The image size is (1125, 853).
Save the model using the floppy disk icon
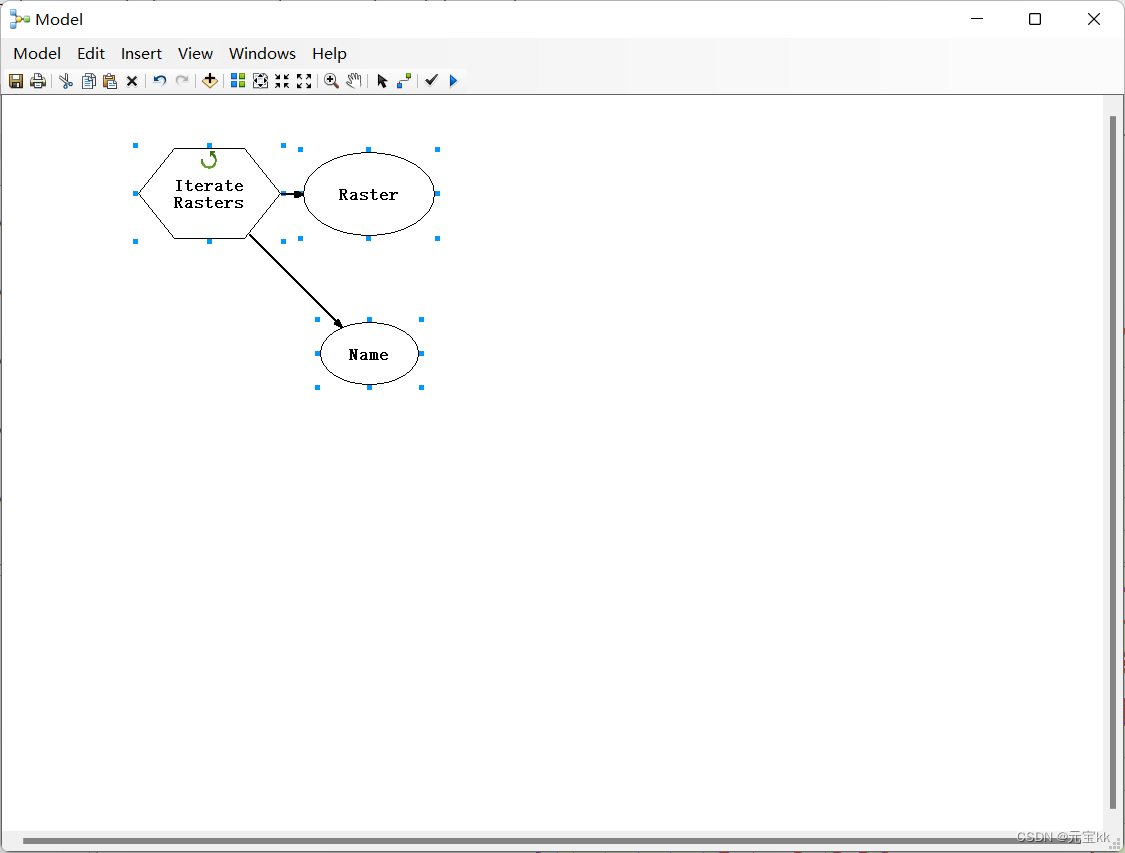[x=16, y=81]
